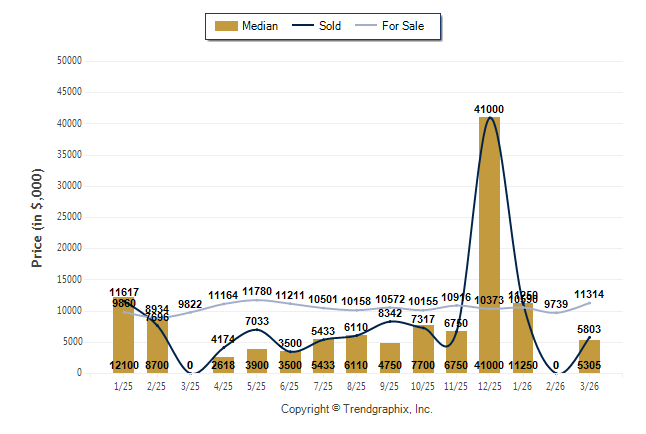
Task: Click the 41000 peak label above the bar
Action: 490,109
